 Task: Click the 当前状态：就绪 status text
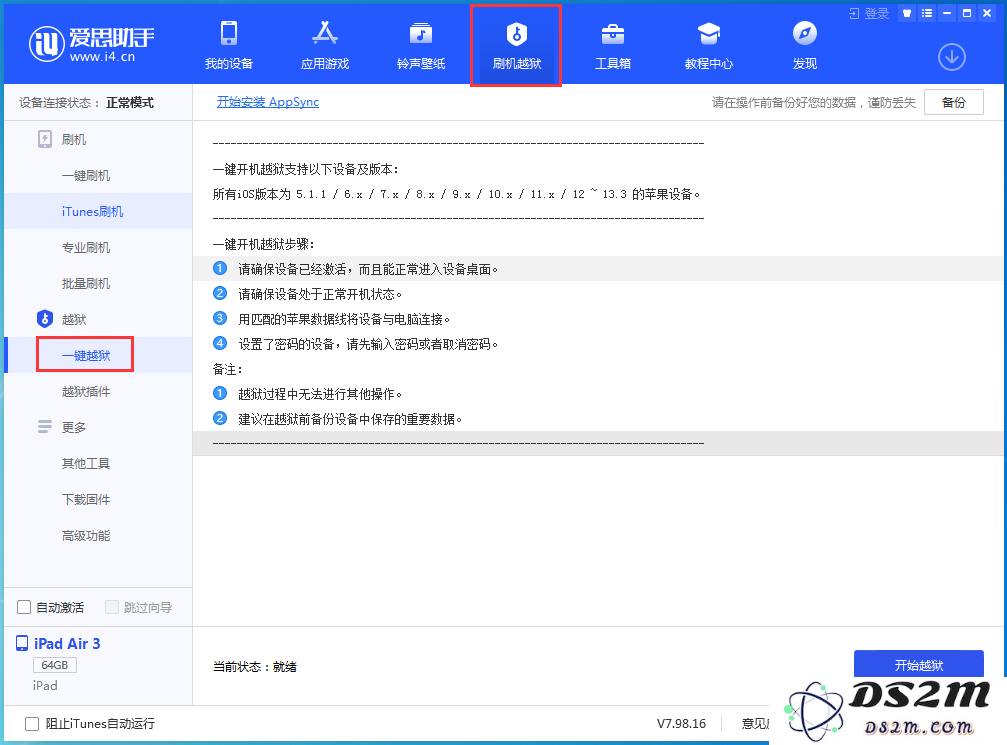coord(255,667)
